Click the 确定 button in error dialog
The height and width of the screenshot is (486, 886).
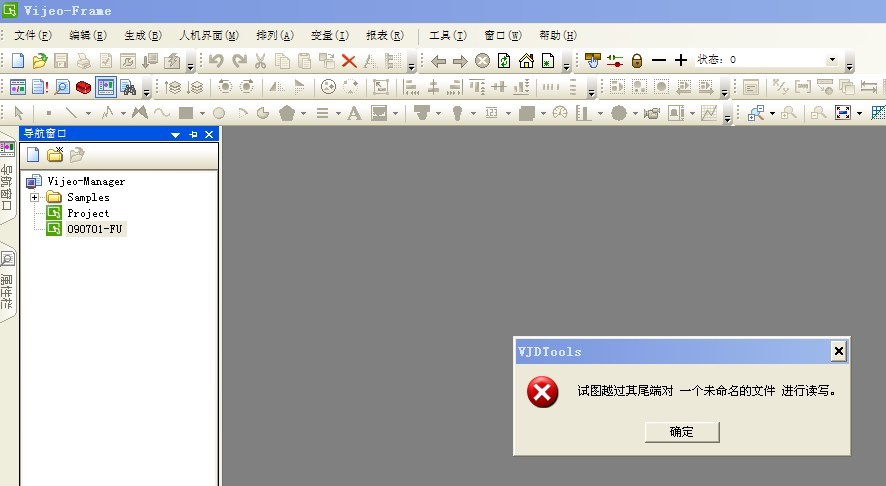coord(681,432)
